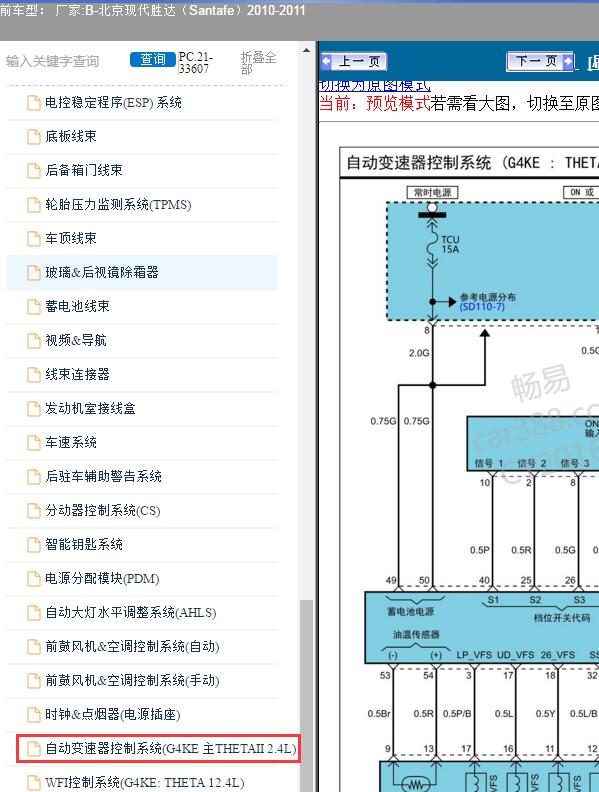Click the document icon beside 发动机室接线盒
This screenshot has height=792, width=599.
[x=33, y=409]
